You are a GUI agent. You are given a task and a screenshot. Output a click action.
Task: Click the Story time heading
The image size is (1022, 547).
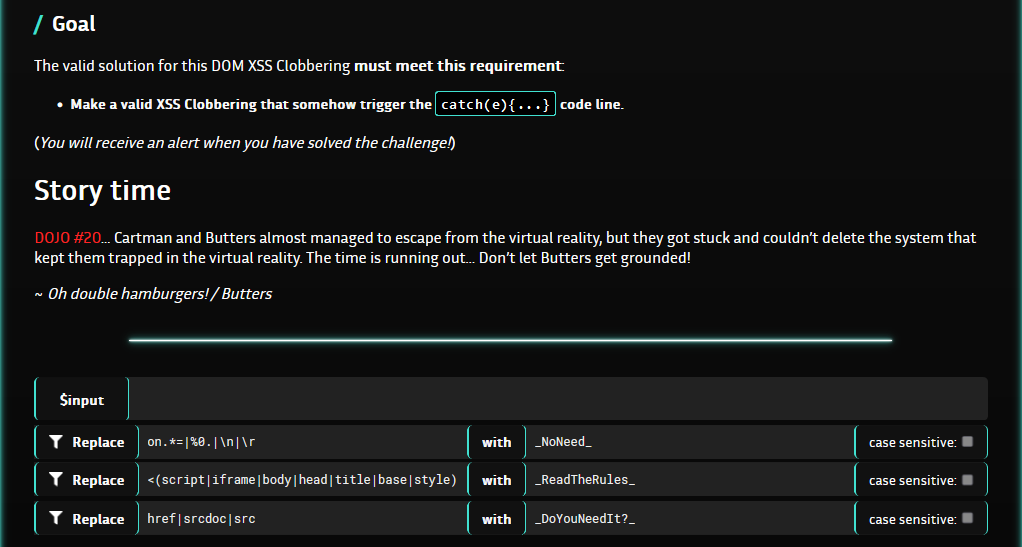pos(102,190)
